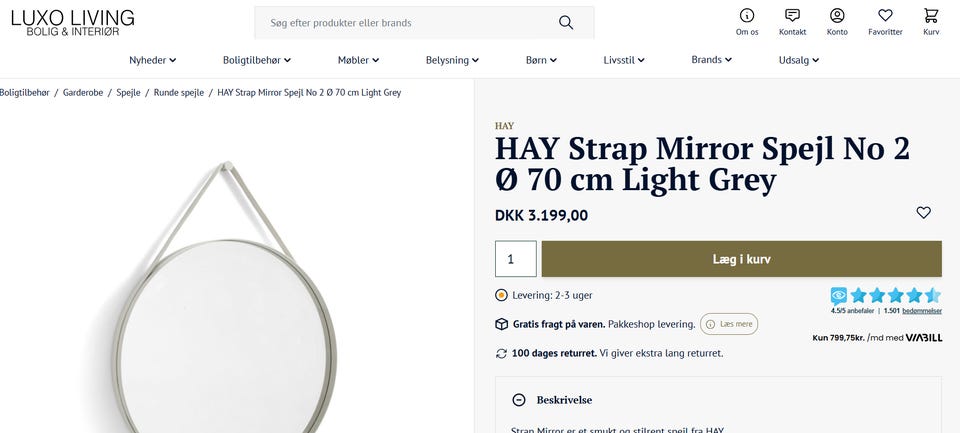
Task: Open the Udsalg menu
Action: (798, 60)
